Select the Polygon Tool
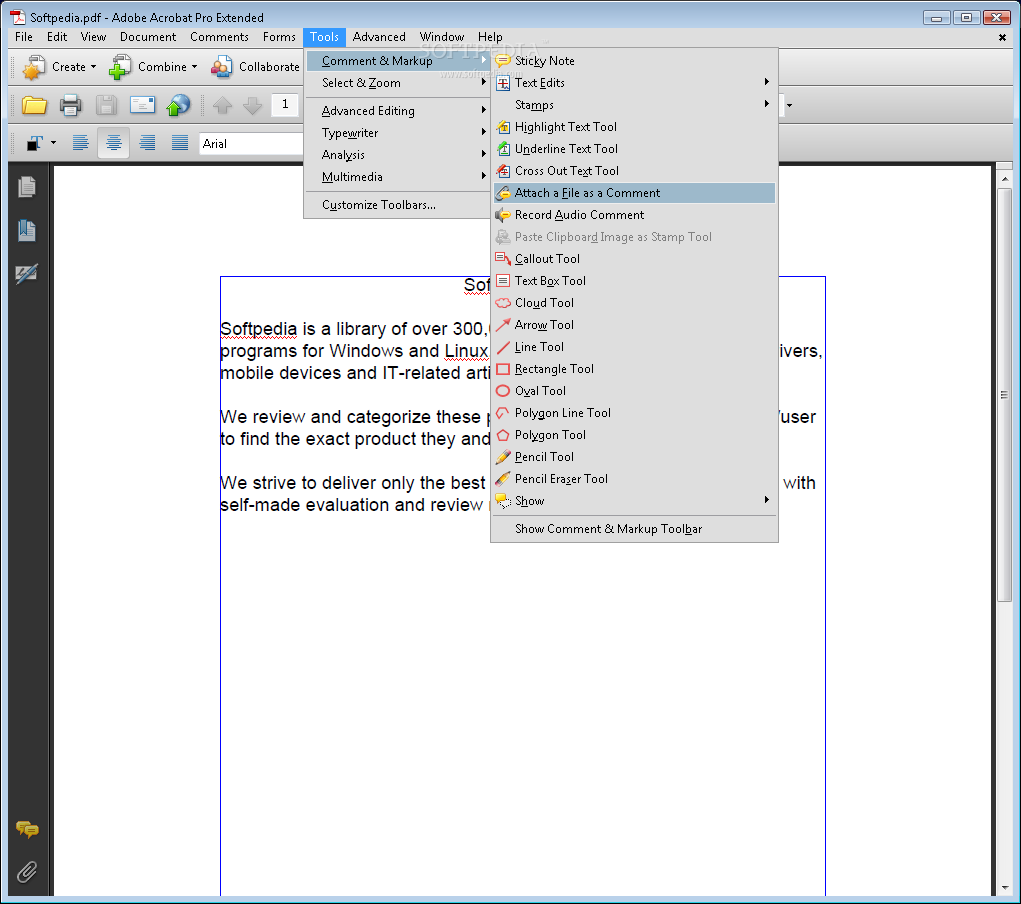 (x=634, y=435)
